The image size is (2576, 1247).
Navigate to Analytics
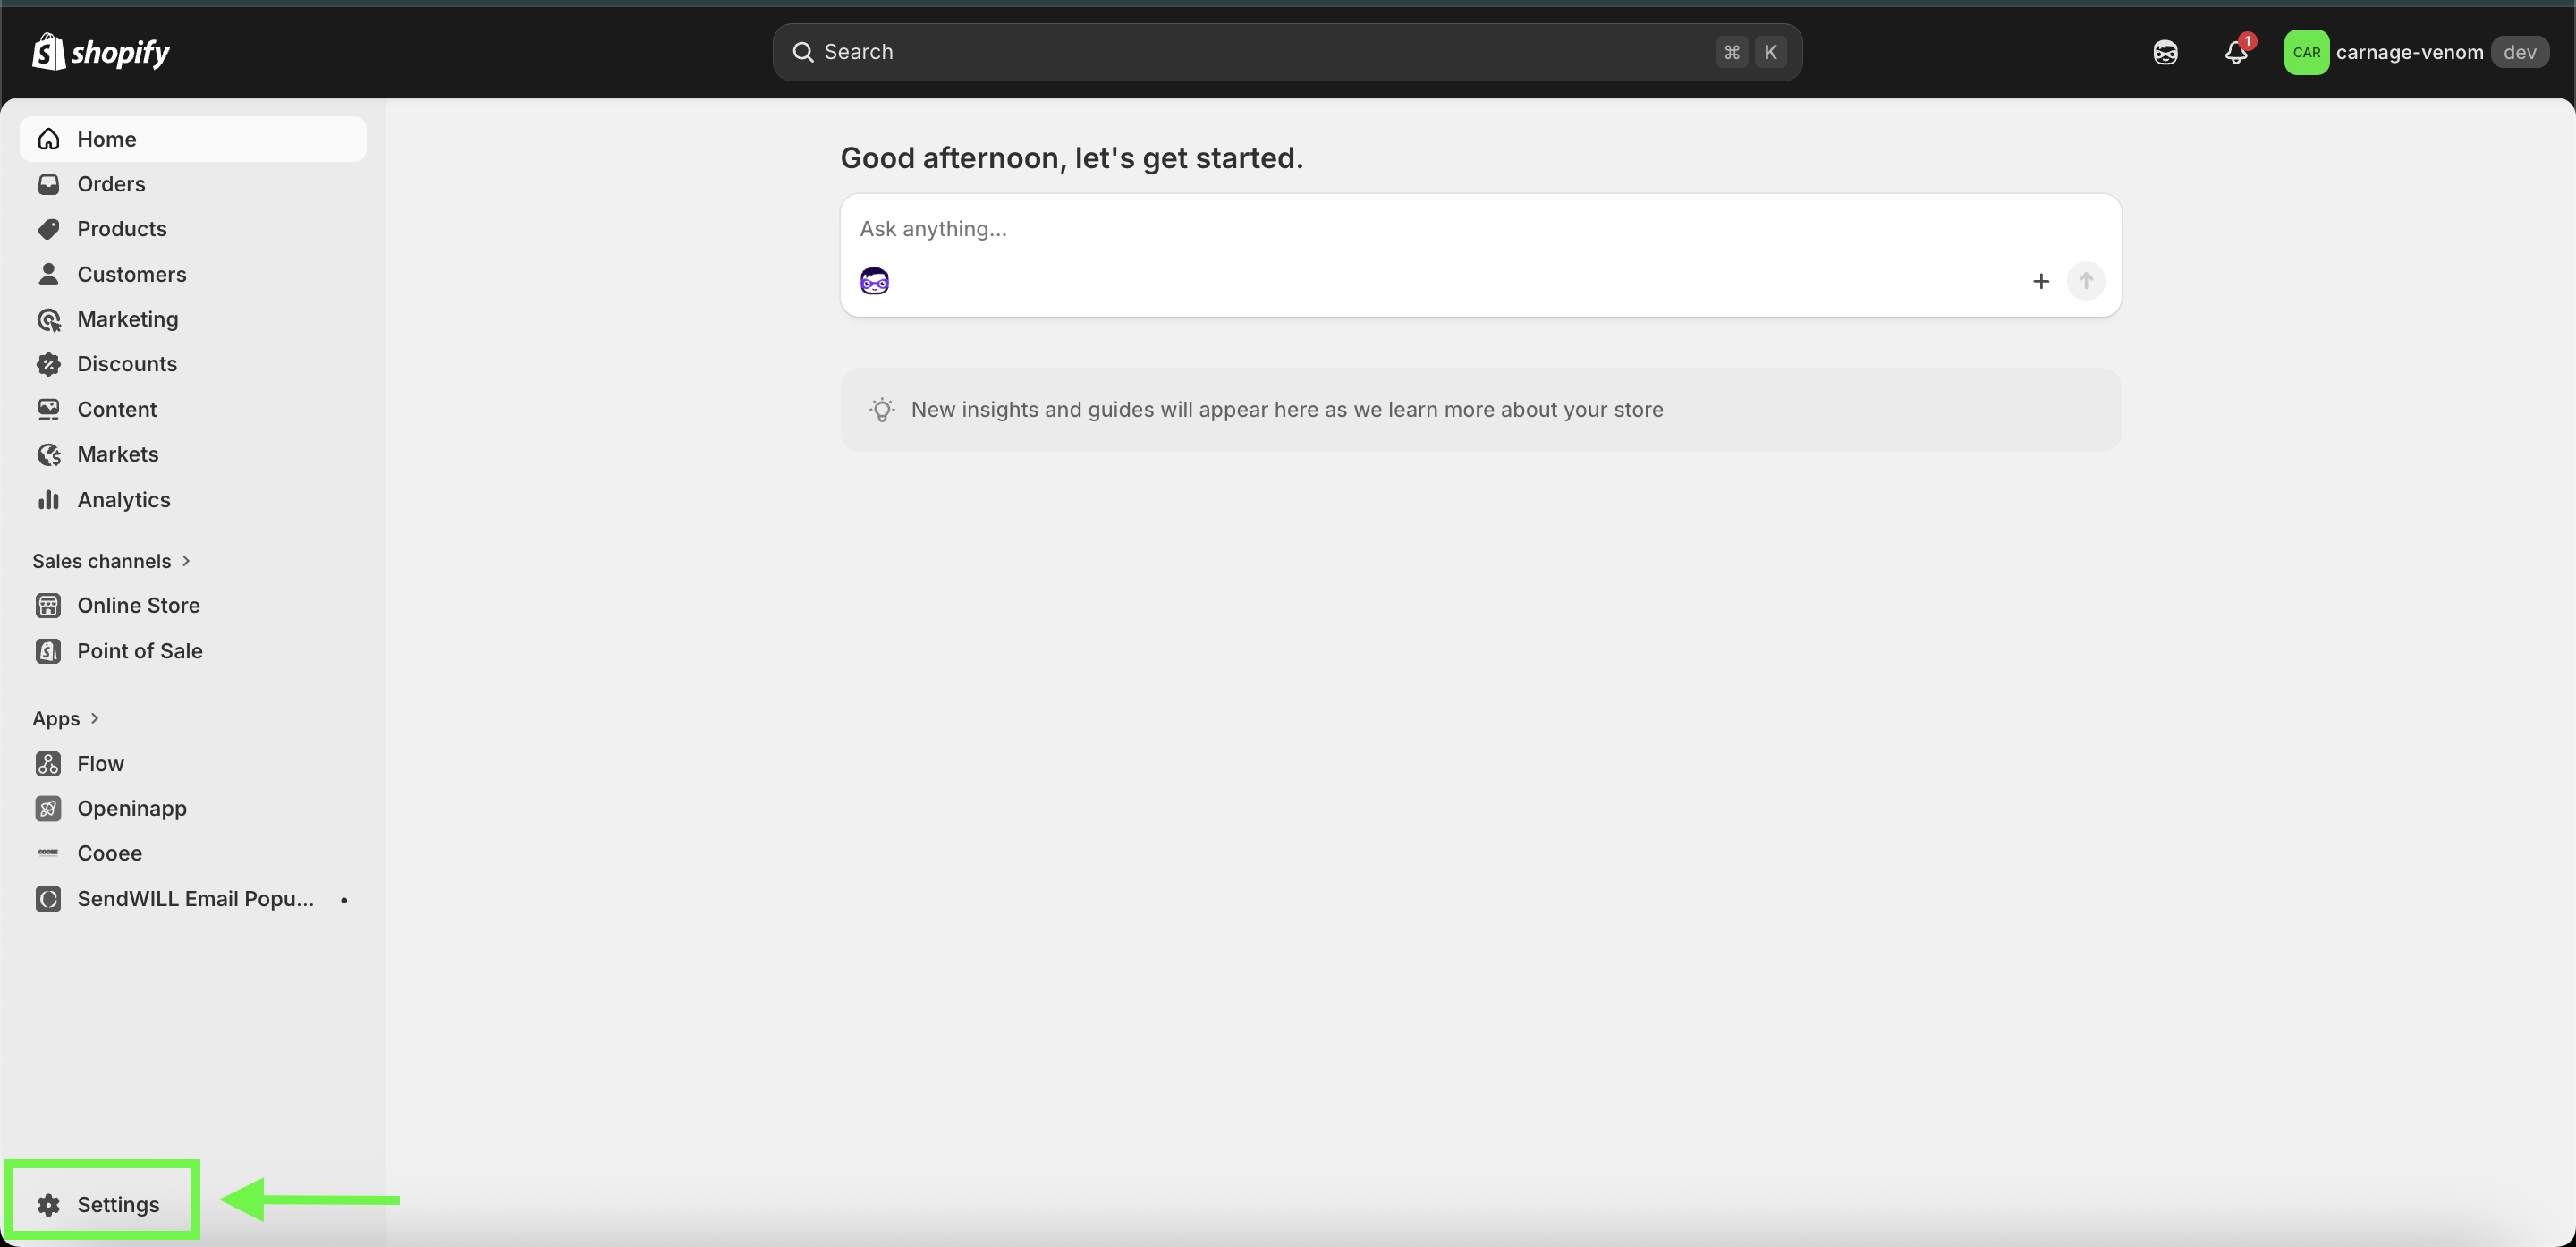tap(123, 500)
